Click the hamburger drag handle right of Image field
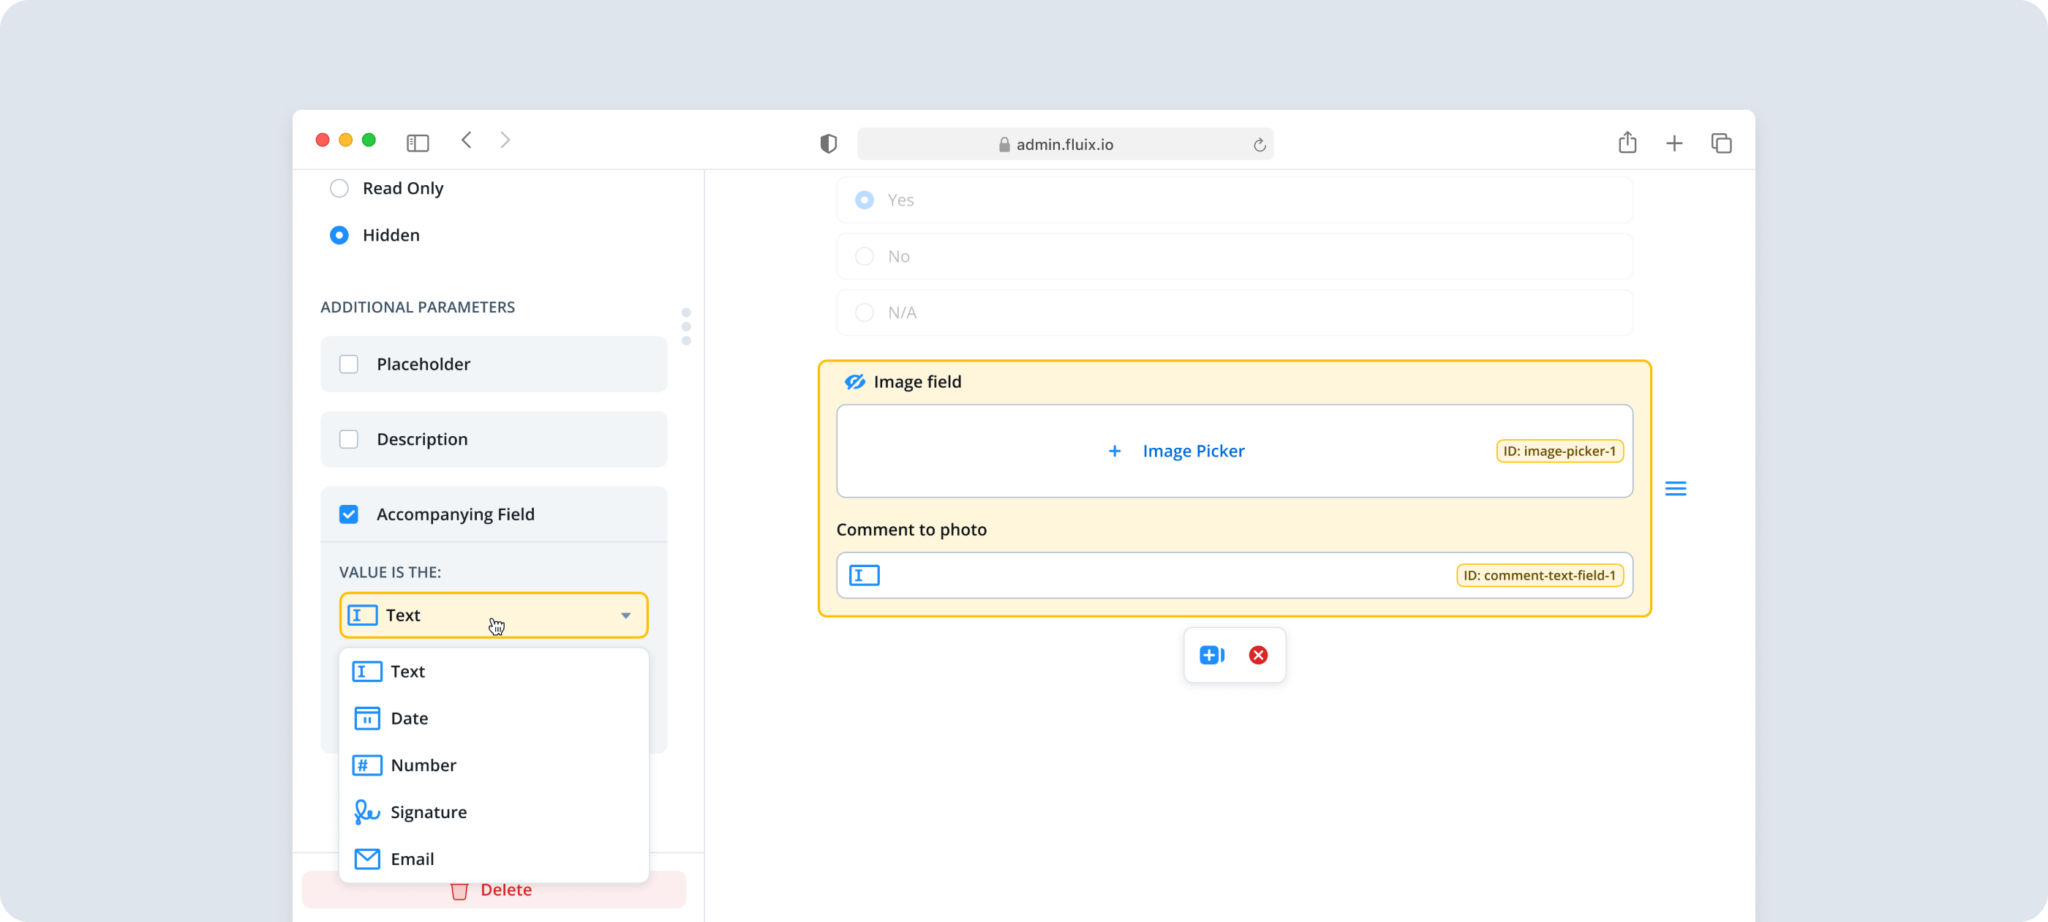This screenshot has width=2048, height=922. tap(1677, 488)
